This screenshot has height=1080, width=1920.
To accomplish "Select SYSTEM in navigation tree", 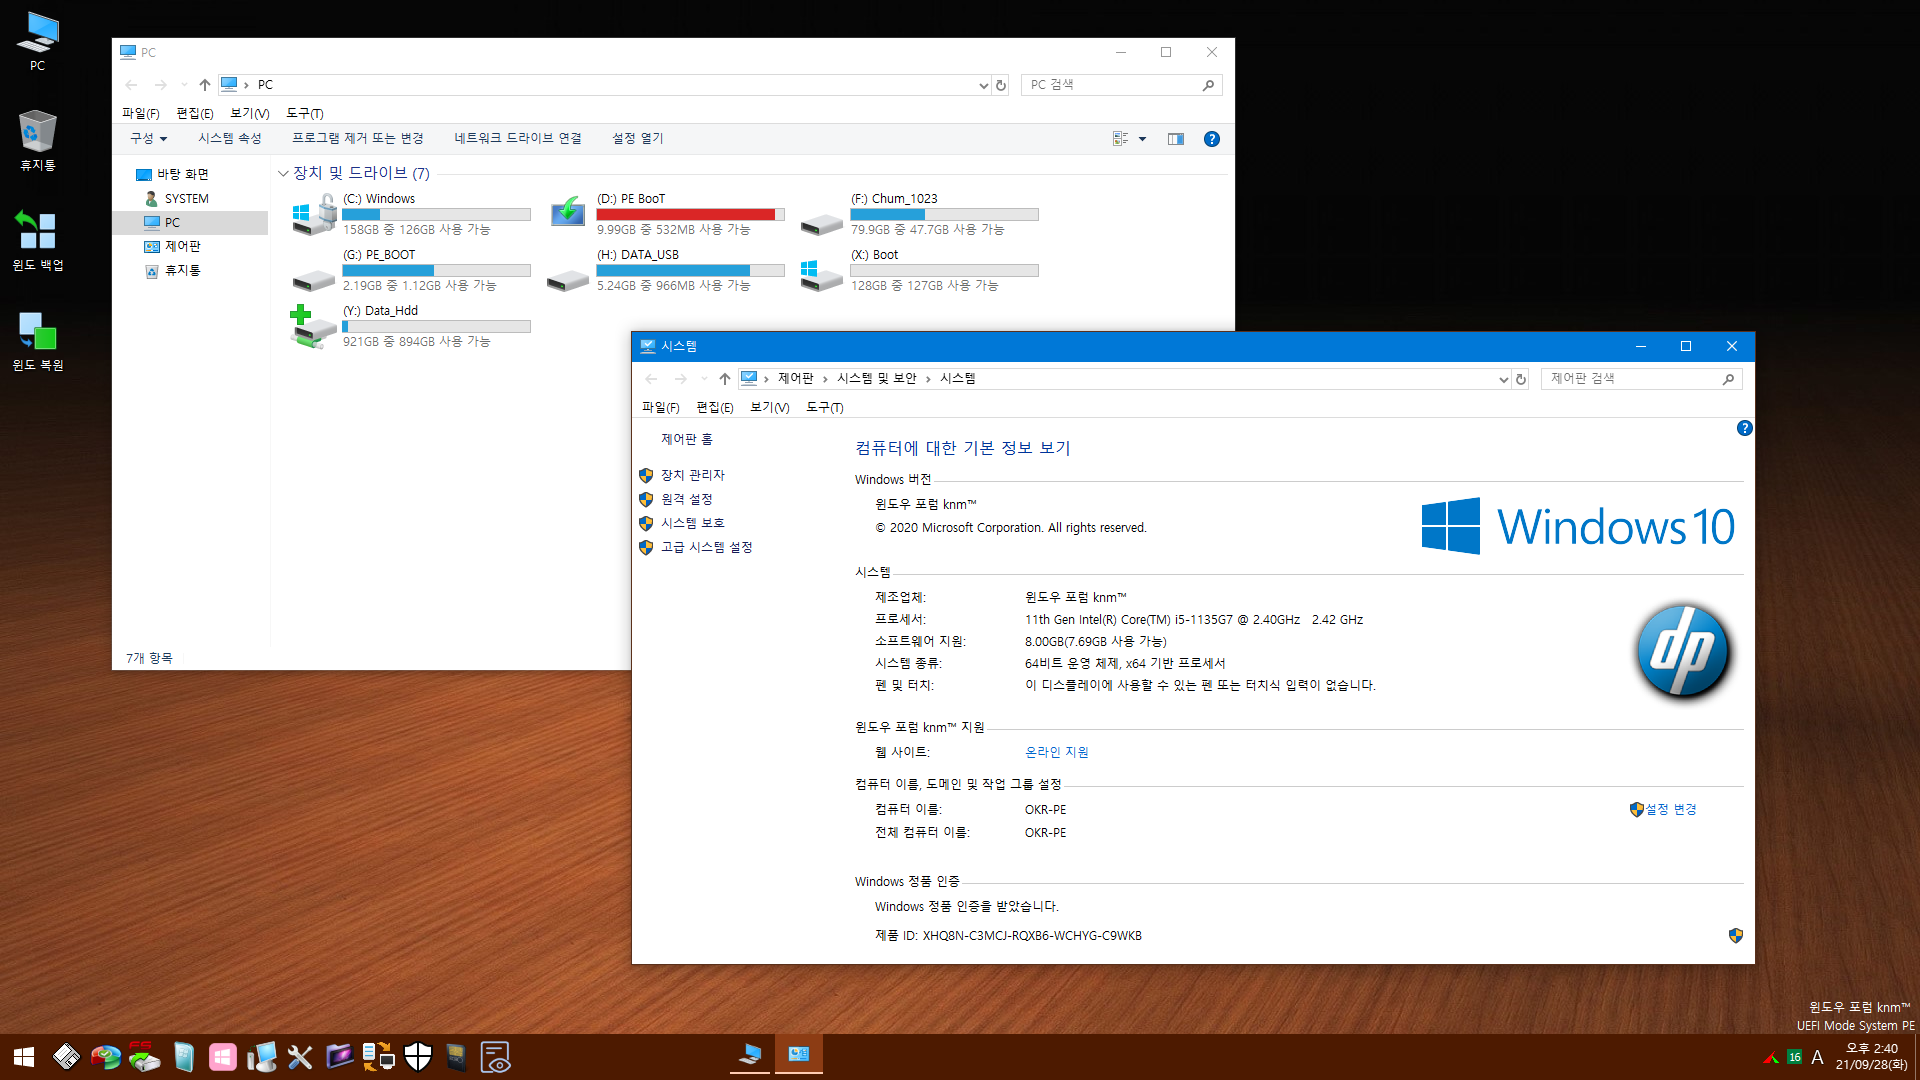I will [186, 199].
